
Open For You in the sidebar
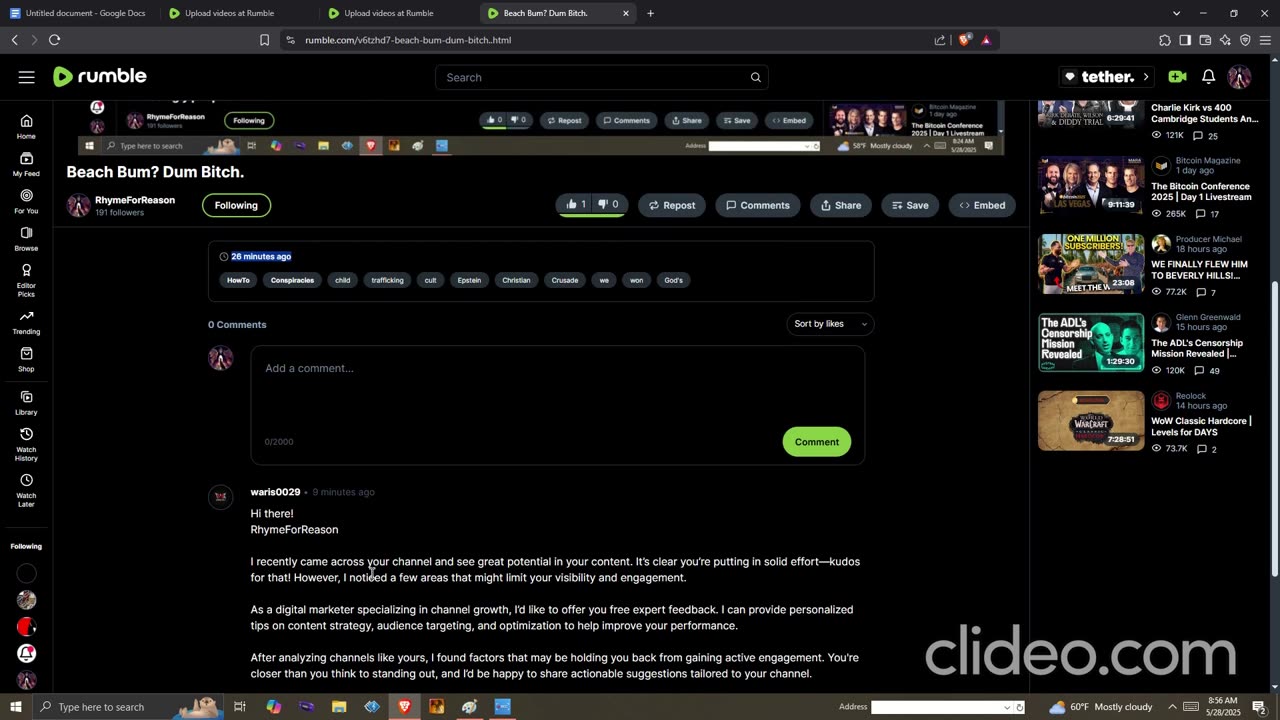click(x=26, y=201)
